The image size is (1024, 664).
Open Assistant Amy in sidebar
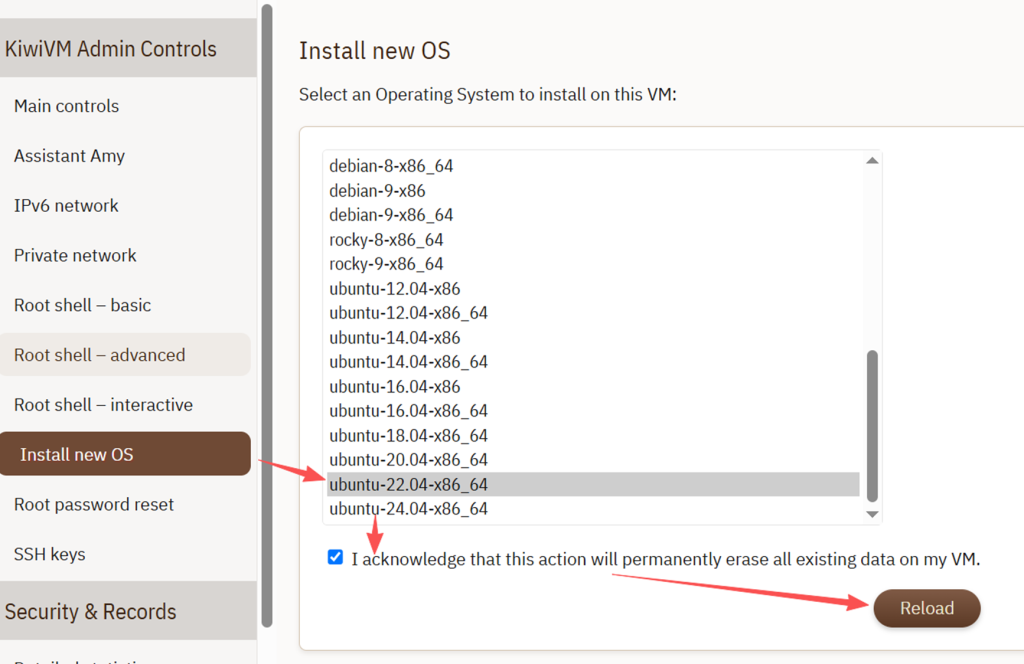(x=69, y=156)
